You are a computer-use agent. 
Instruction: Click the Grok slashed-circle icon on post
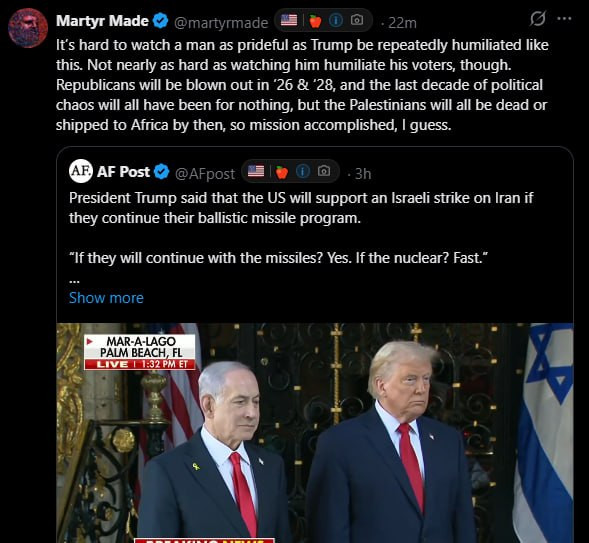[537, 18]
